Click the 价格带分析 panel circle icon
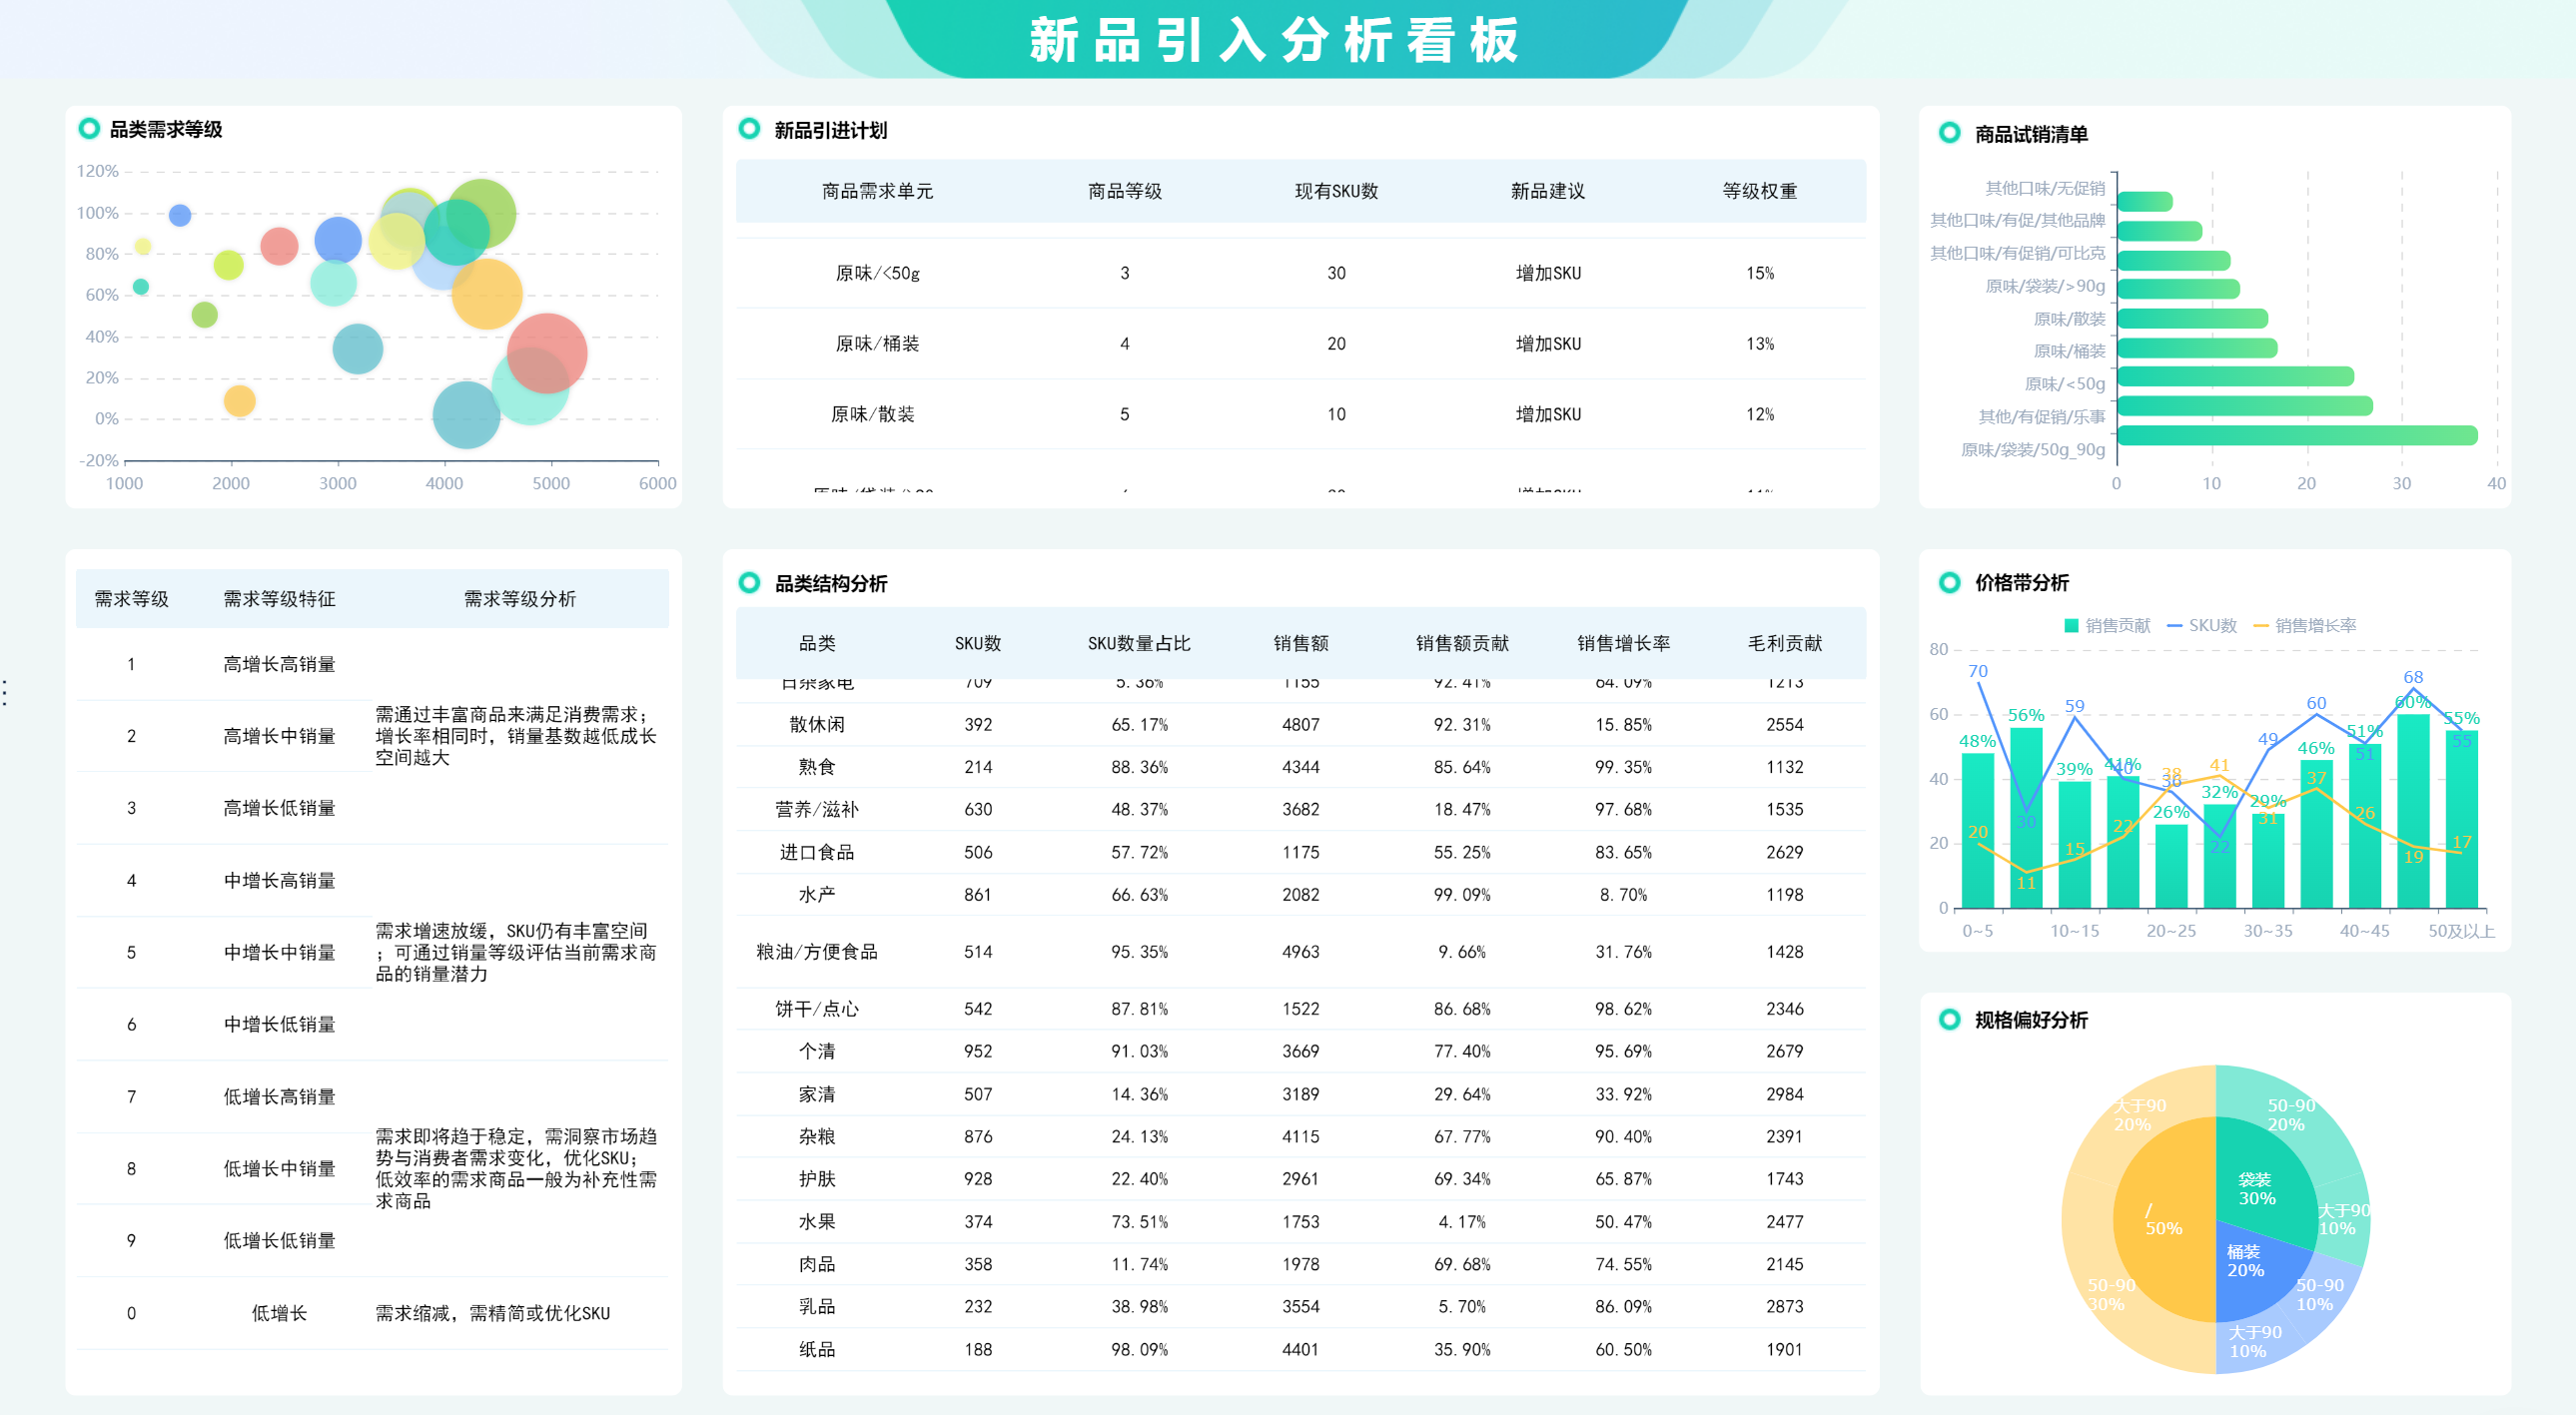The width and height of the screenshot is (2576, 1415). [1949, 583]
